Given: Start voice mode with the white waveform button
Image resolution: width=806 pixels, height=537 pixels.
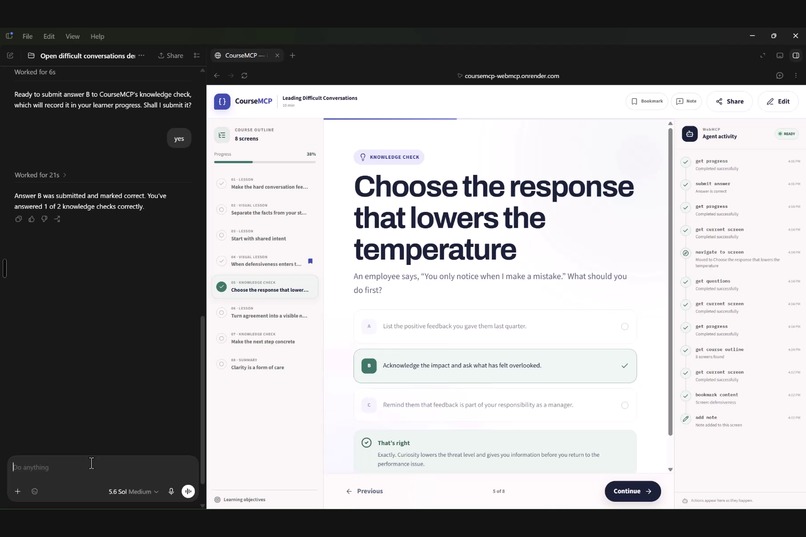Looking at the screenshot, I should click(188, 491).
